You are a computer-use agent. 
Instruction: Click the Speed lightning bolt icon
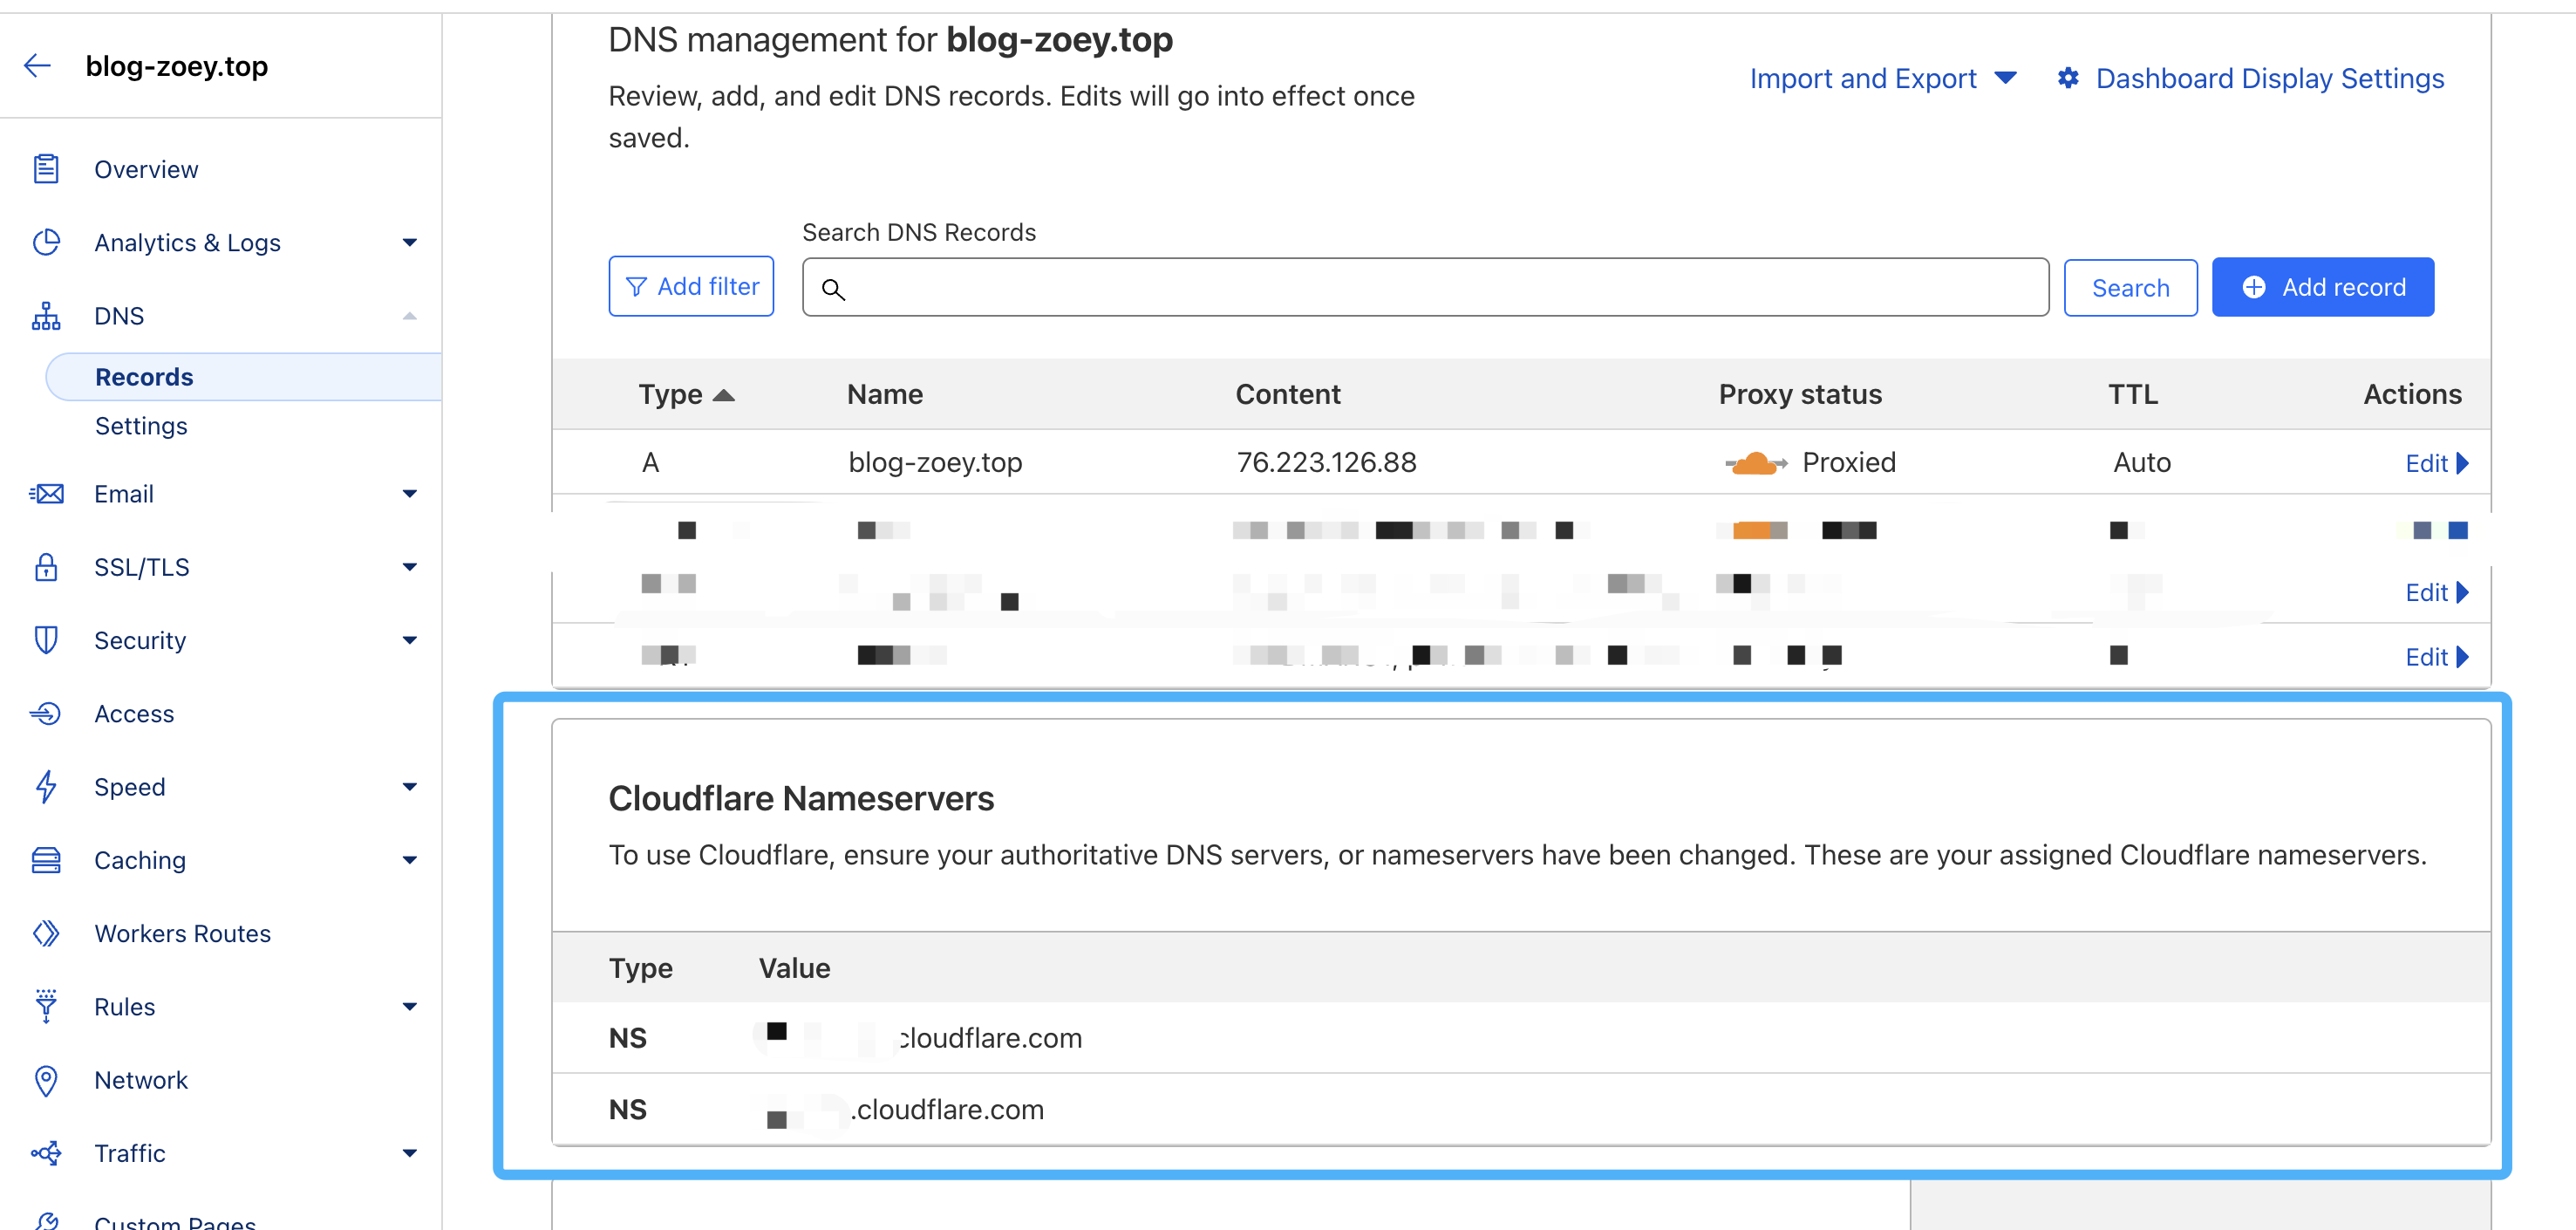tap(46, 787)
